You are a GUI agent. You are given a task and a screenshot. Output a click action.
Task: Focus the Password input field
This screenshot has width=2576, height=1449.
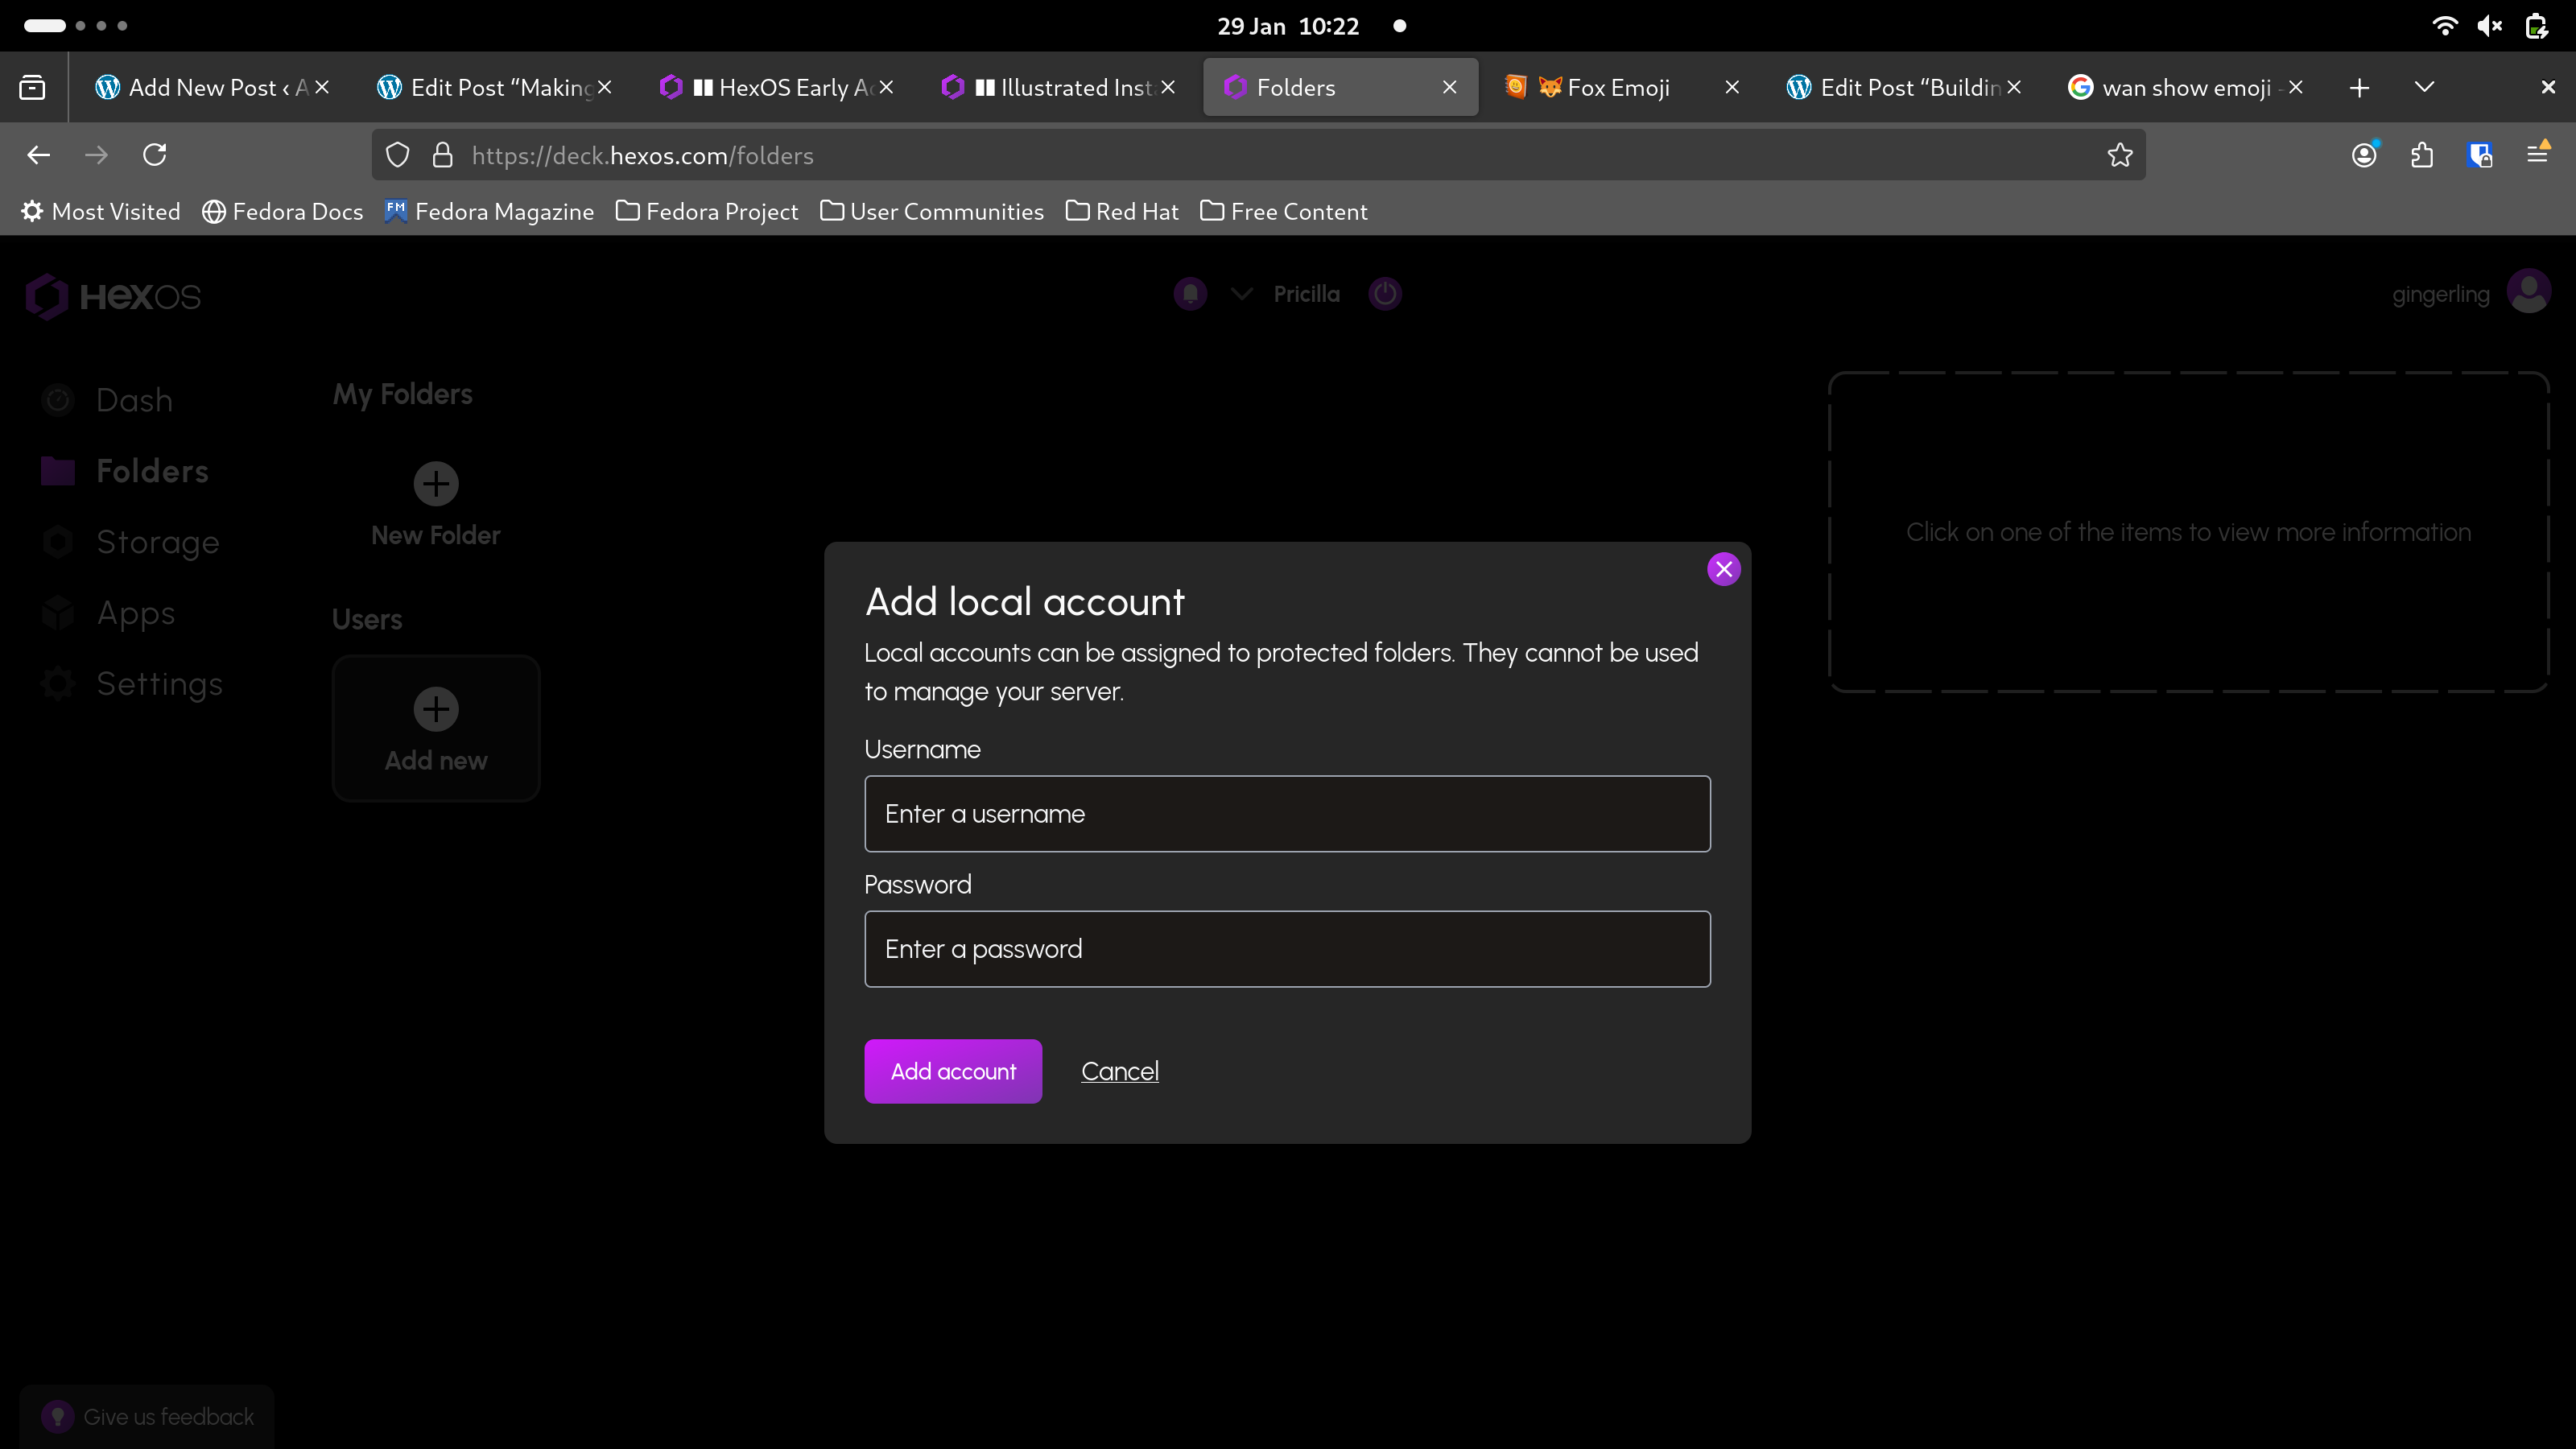click(x=1287, y=949)
